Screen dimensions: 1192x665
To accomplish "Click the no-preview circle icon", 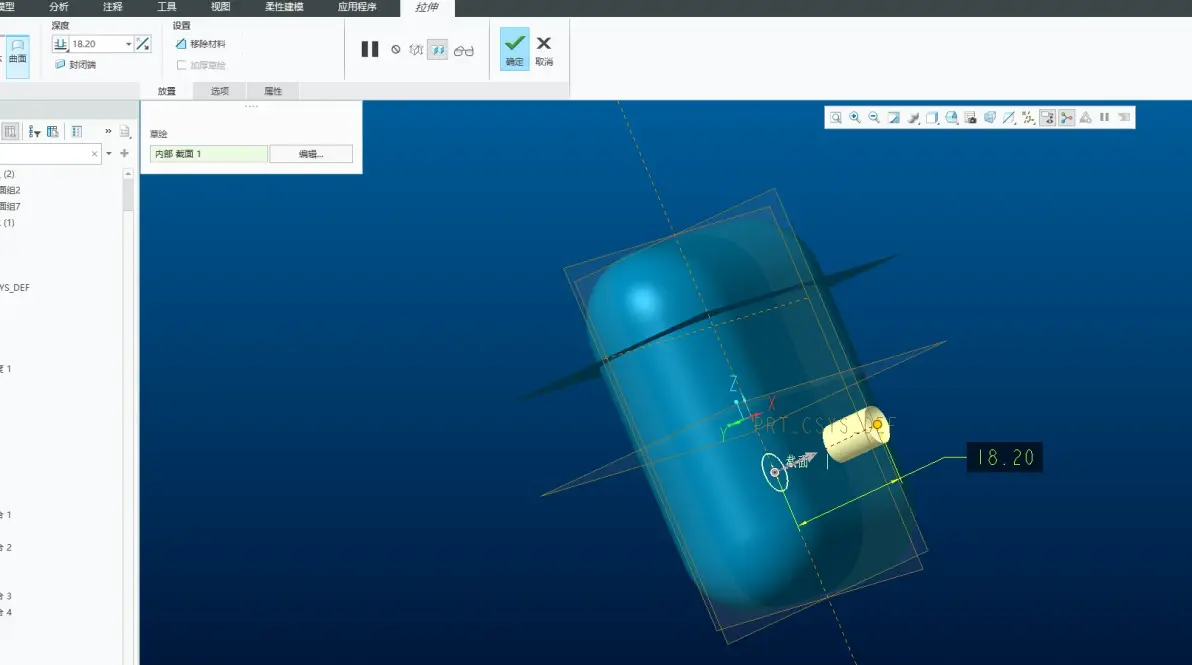I will [x=395, y=49].
